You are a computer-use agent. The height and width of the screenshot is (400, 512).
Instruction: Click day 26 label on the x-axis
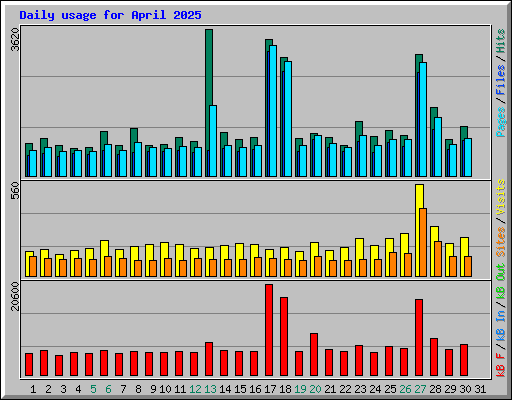(405, 389)
